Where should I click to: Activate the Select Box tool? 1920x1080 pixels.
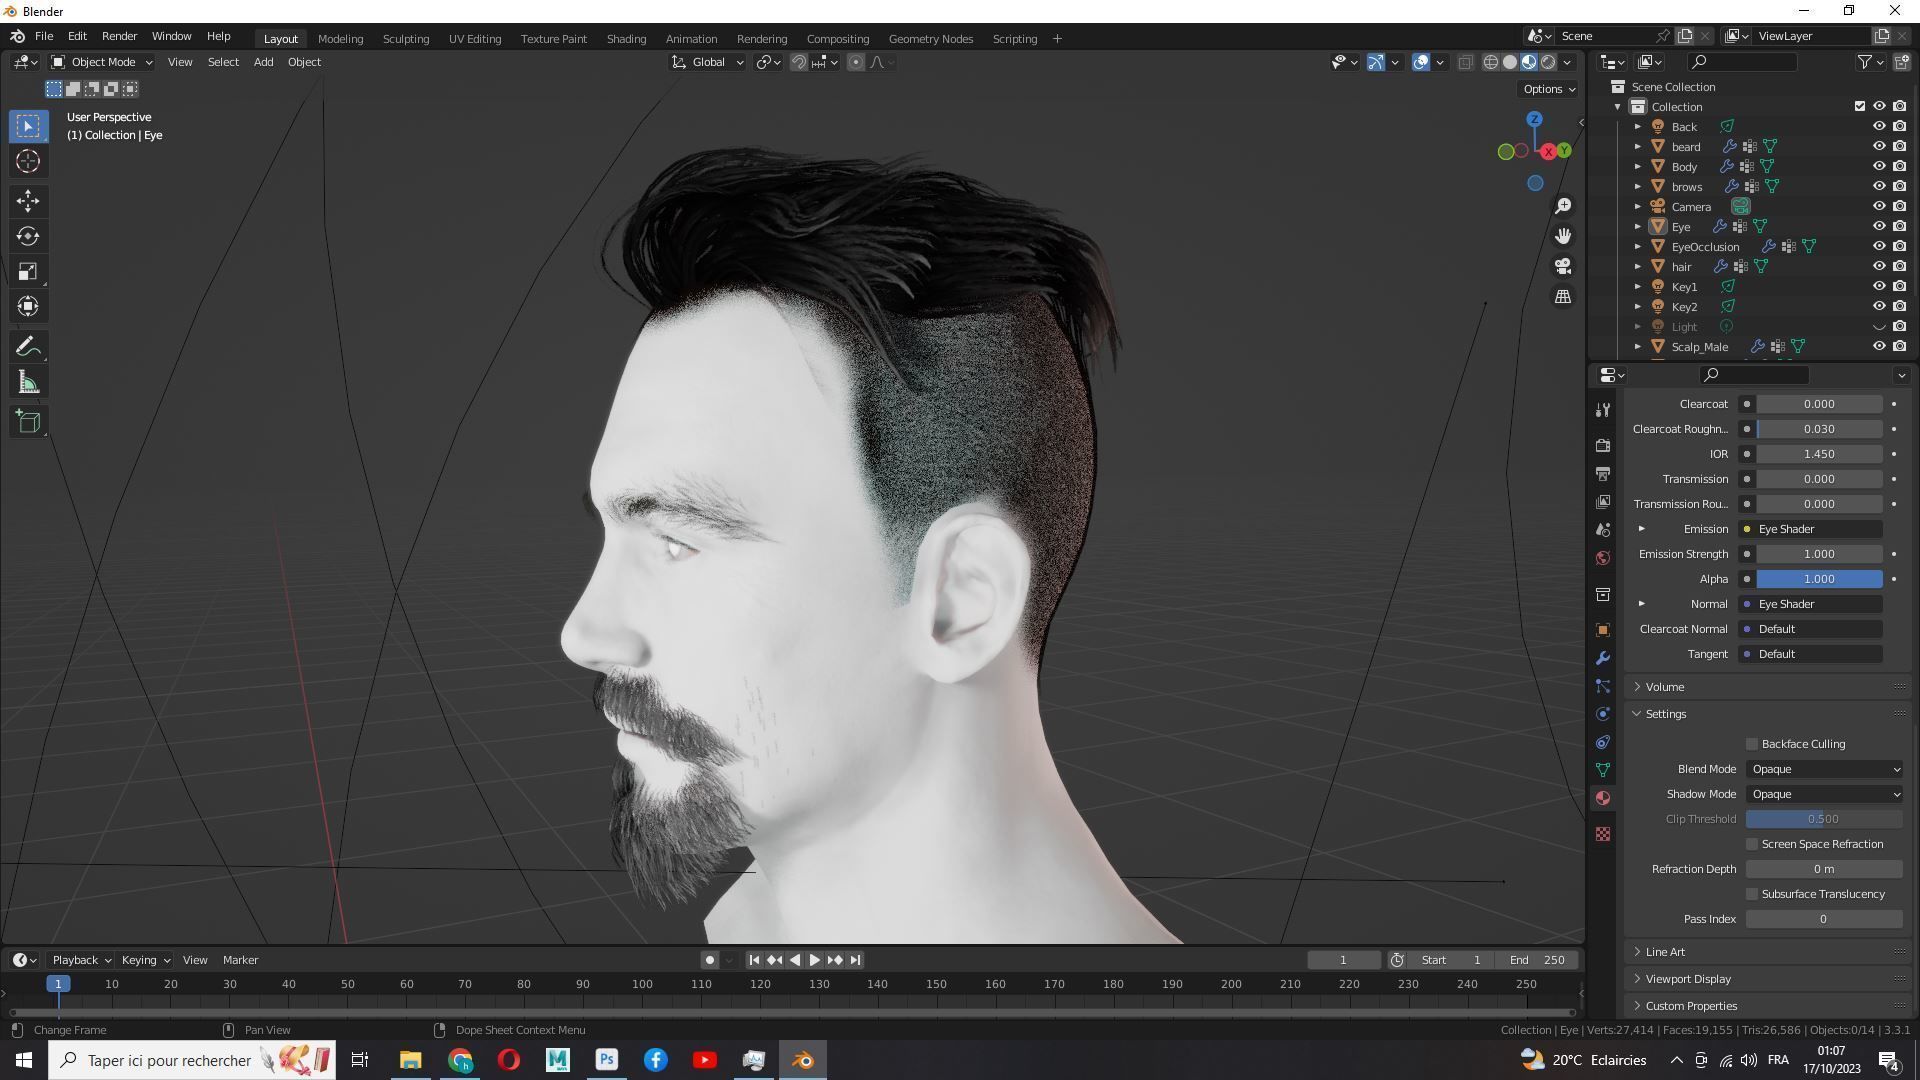(x=28, y=126)
